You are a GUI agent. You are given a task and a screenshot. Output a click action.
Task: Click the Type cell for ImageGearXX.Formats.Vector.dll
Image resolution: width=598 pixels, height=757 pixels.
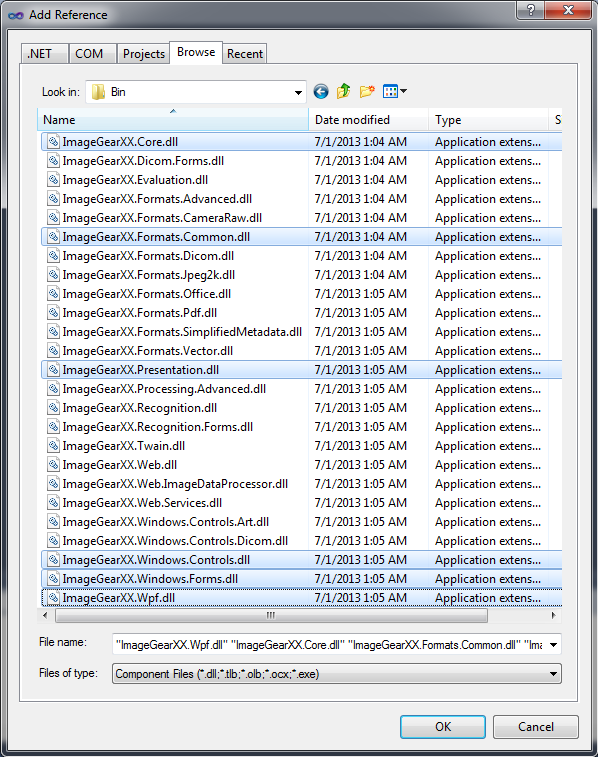[x=488, y=351]
